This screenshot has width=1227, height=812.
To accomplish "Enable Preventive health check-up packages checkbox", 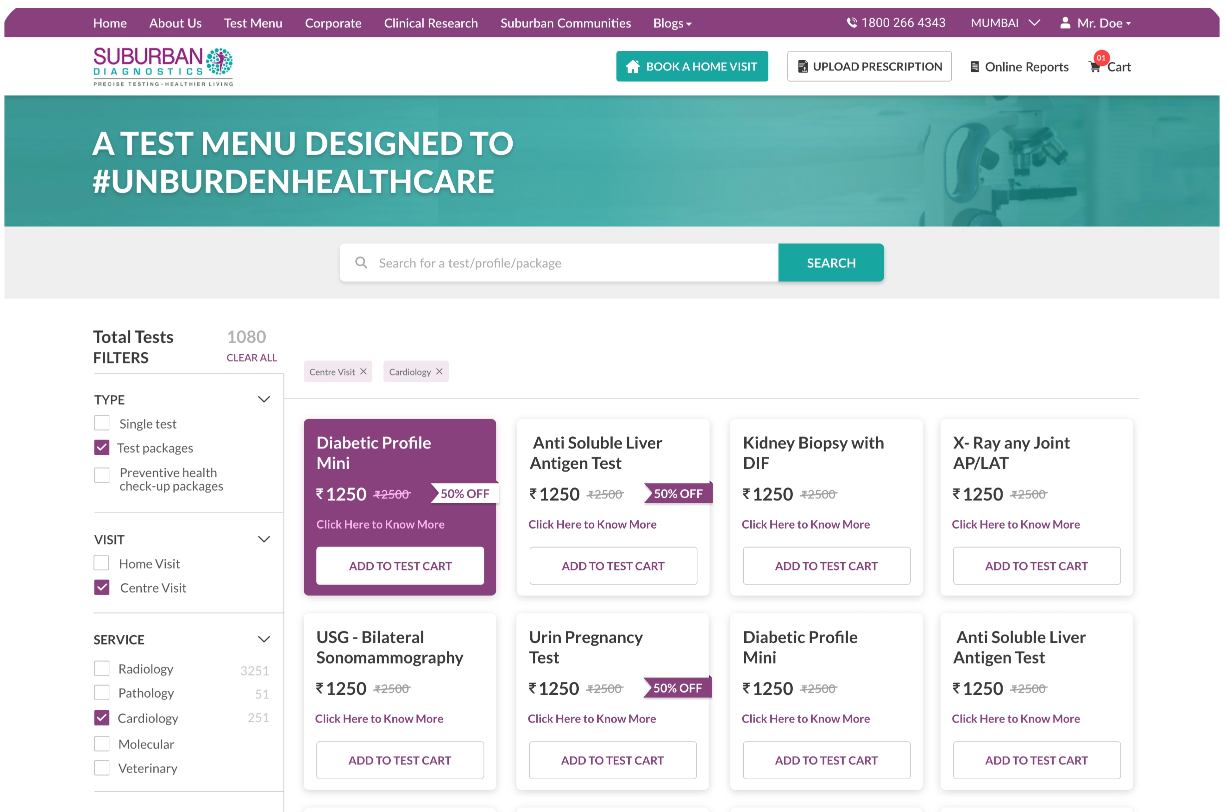I will point(102,475).
